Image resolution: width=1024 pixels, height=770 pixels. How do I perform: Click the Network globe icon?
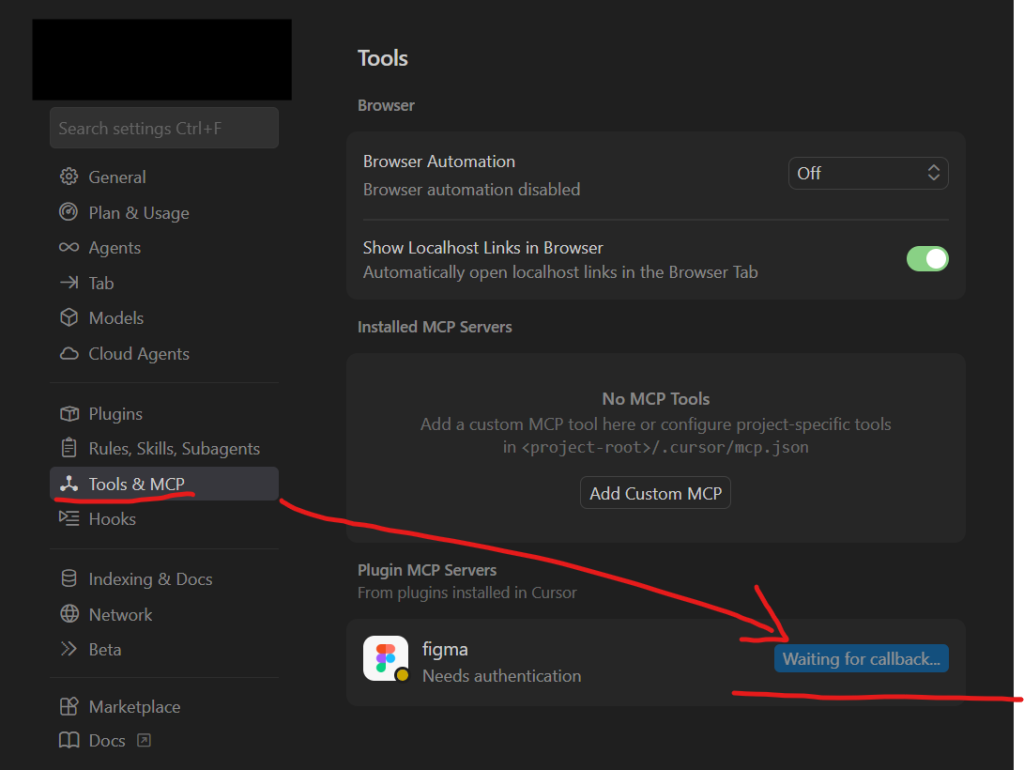pyautogui.click(x=69, y=615)
